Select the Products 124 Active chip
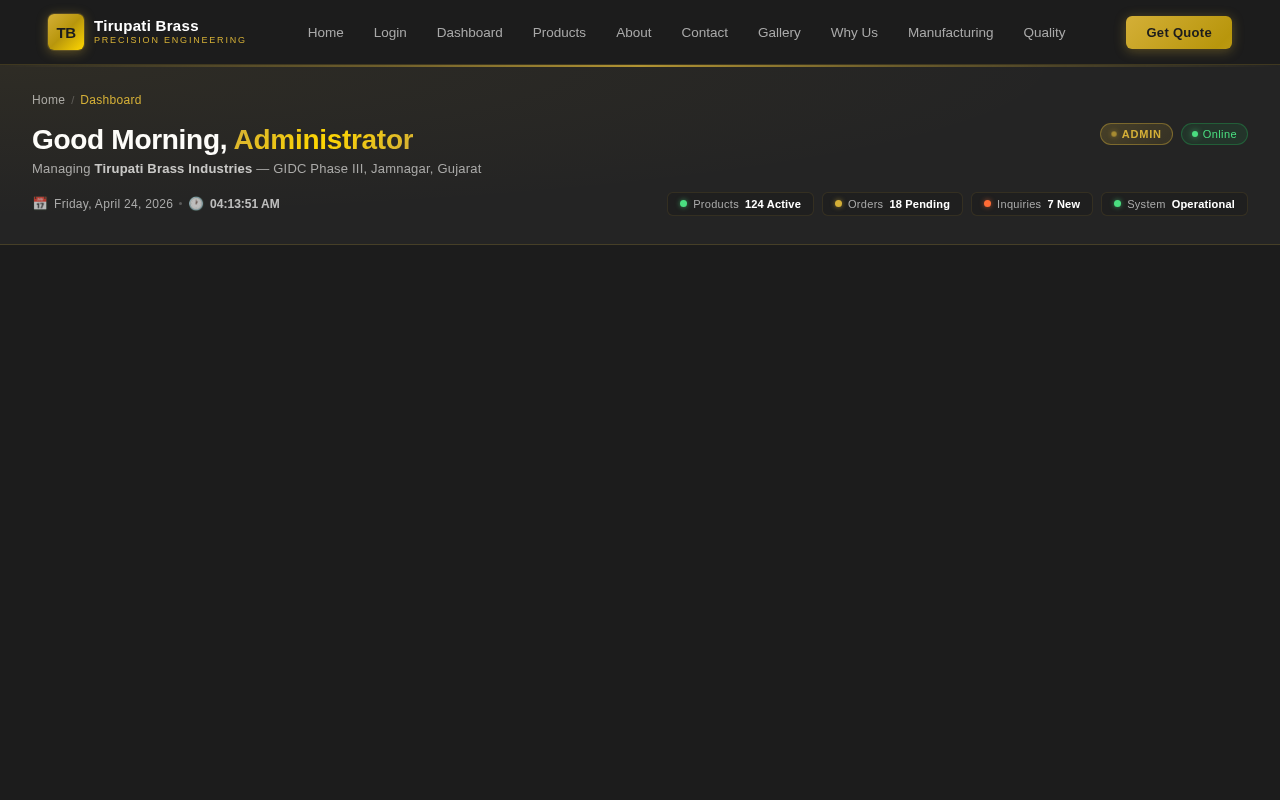 [740, 204]
